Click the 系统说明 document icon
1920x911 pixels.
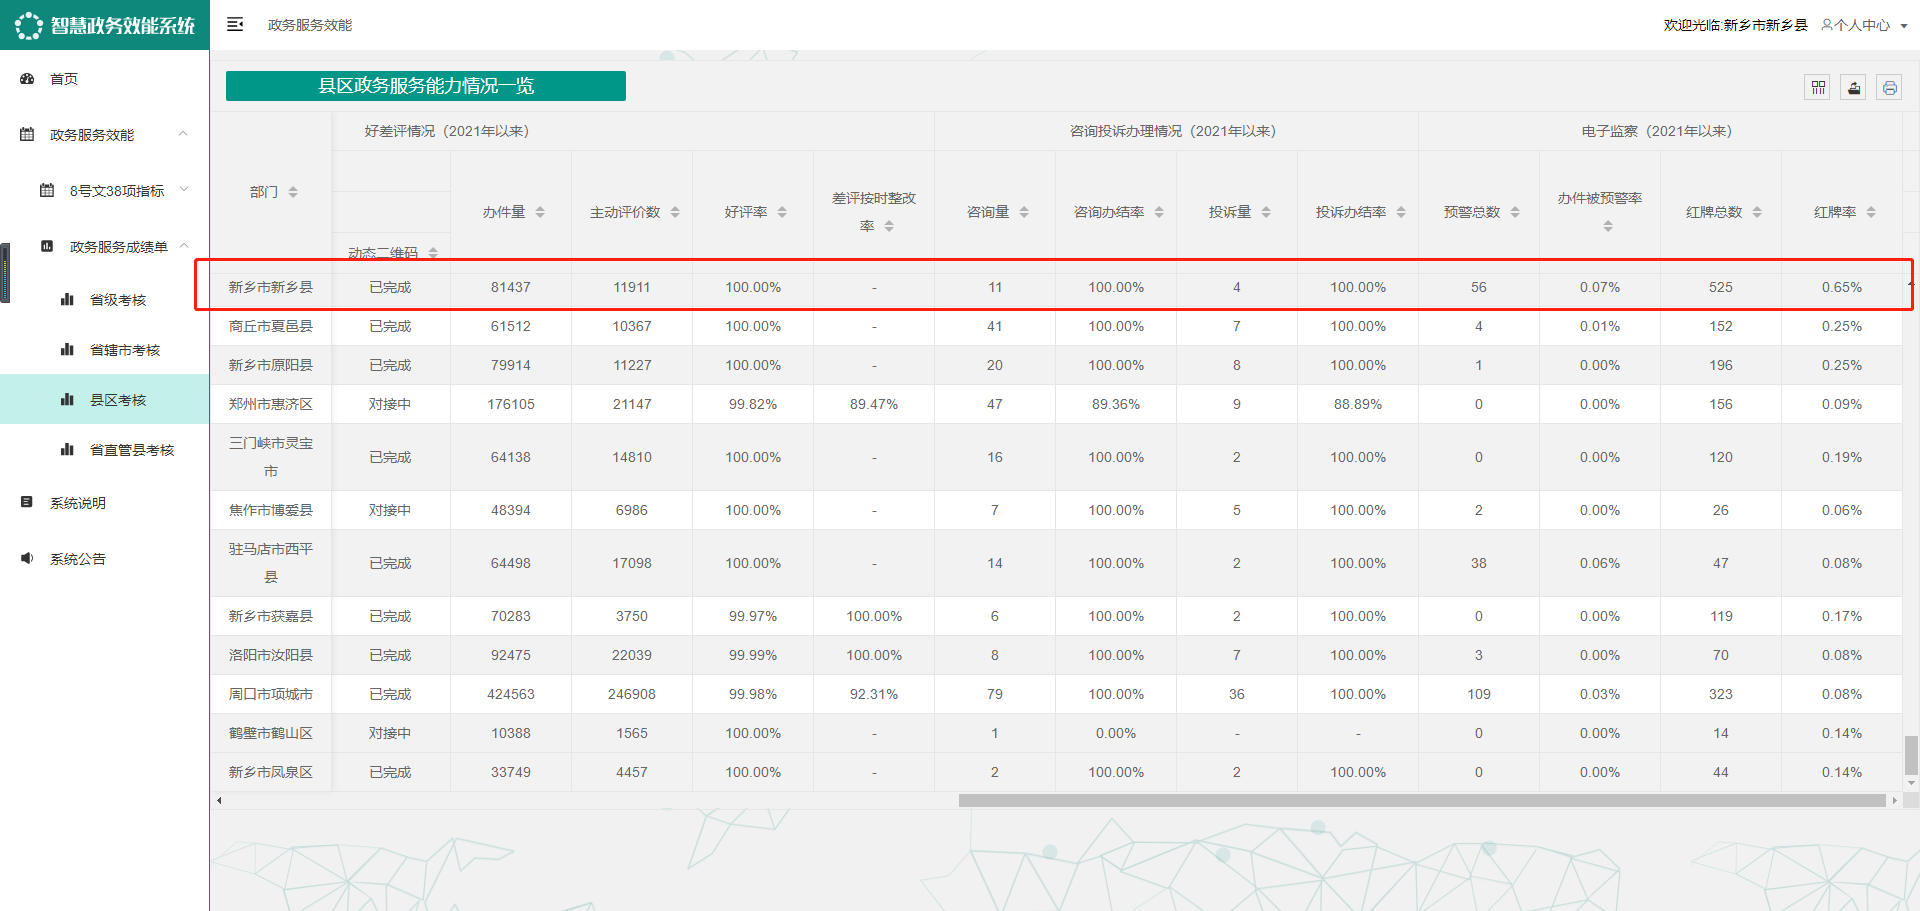coord(27,502)
